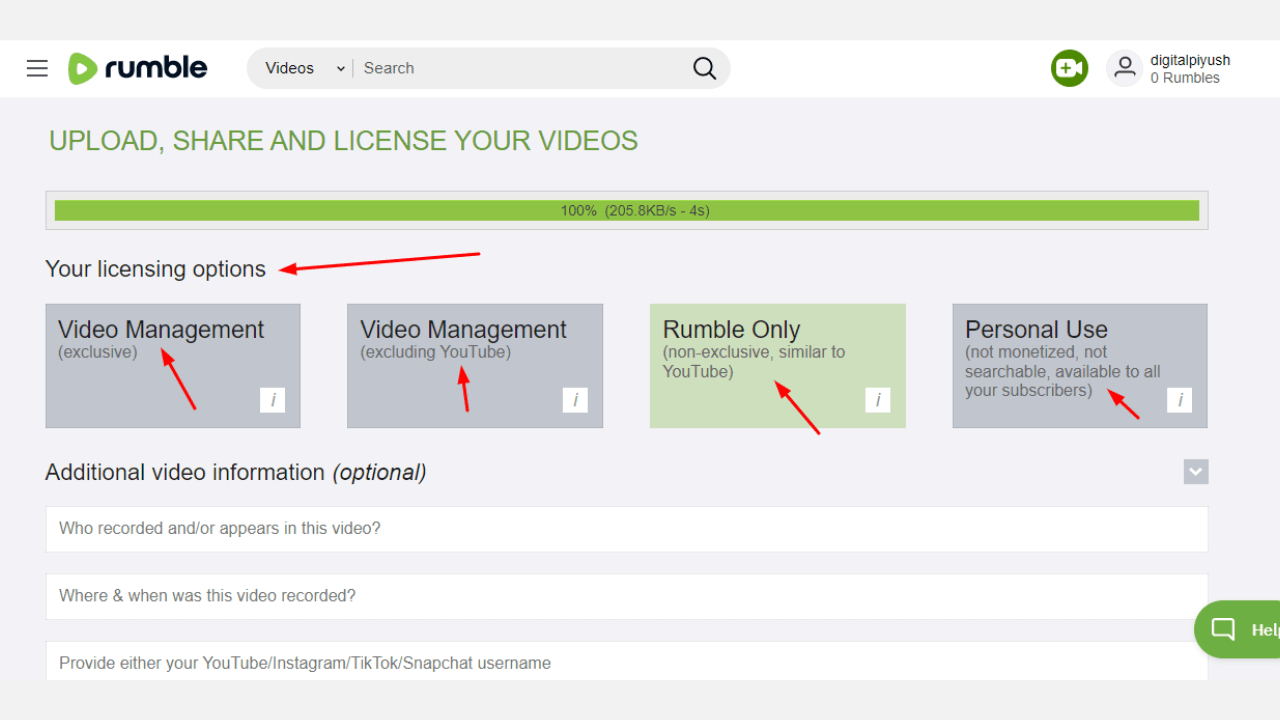
Task: Click the social username input field
Action: coord(627,661)
